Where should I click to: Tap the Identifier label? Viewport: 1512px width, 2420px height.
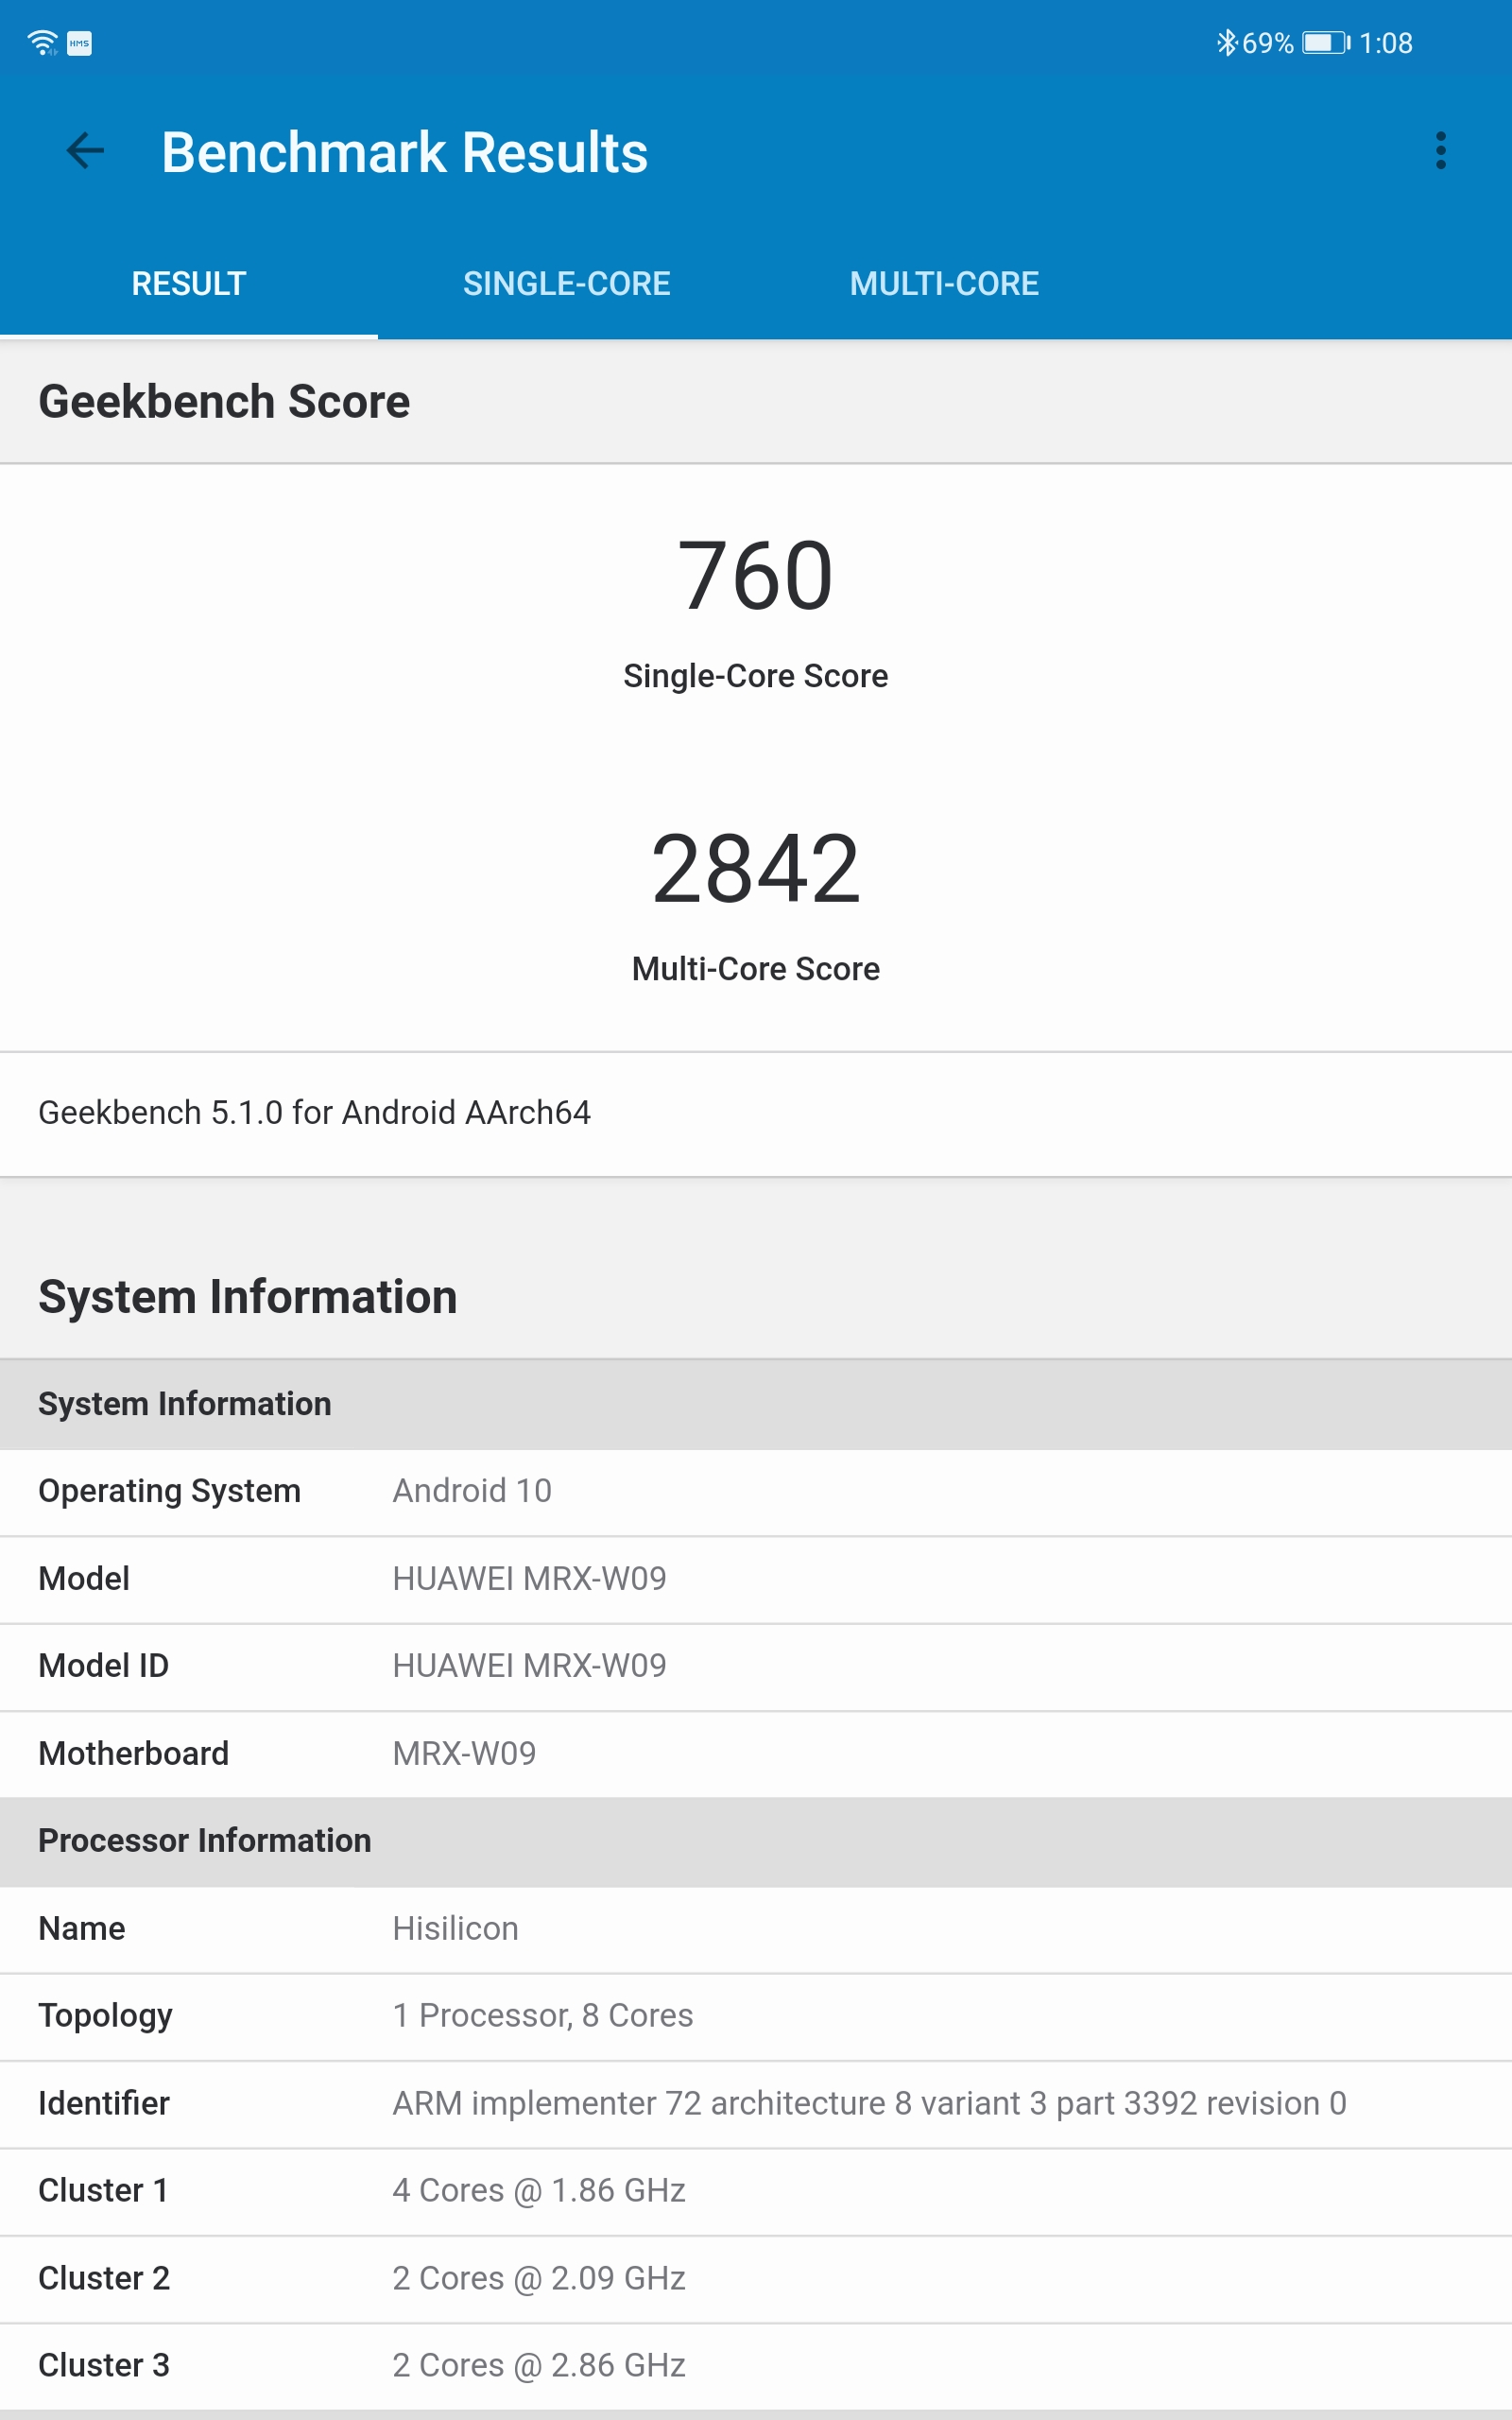pyautogui.click(x=103, y=2104)
